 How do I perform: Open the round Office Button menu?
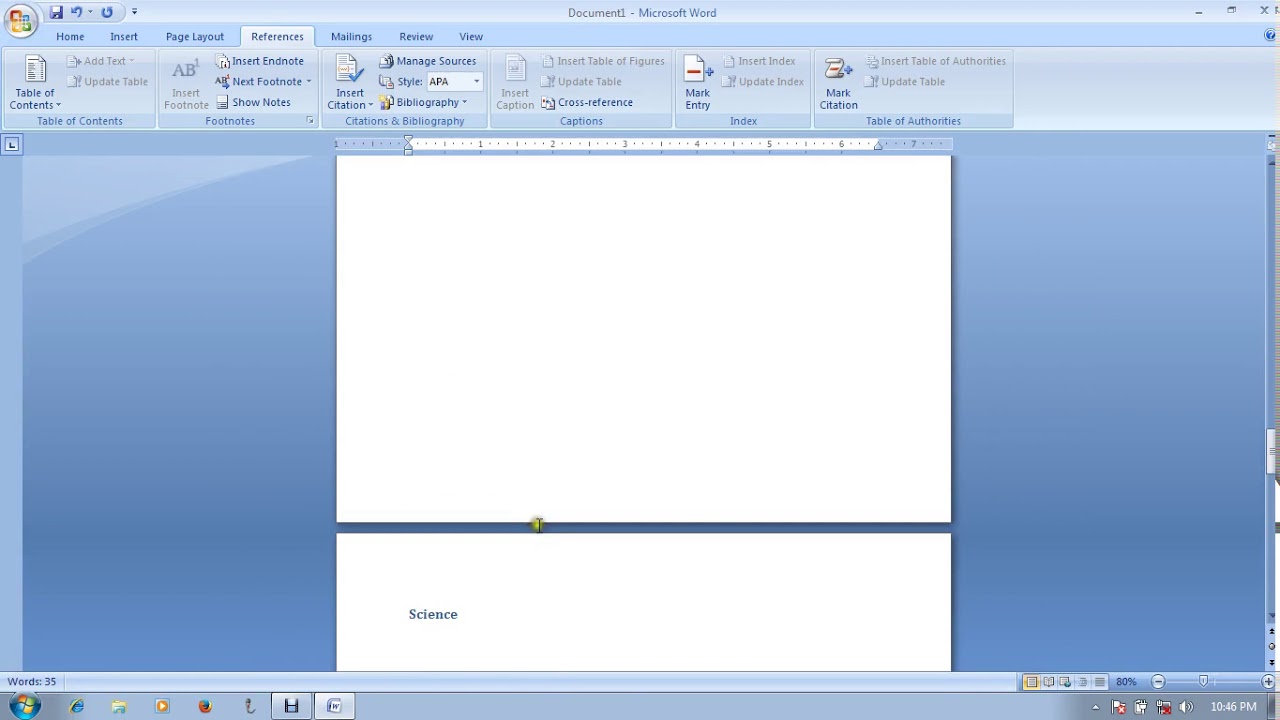(x=20, y=19)
